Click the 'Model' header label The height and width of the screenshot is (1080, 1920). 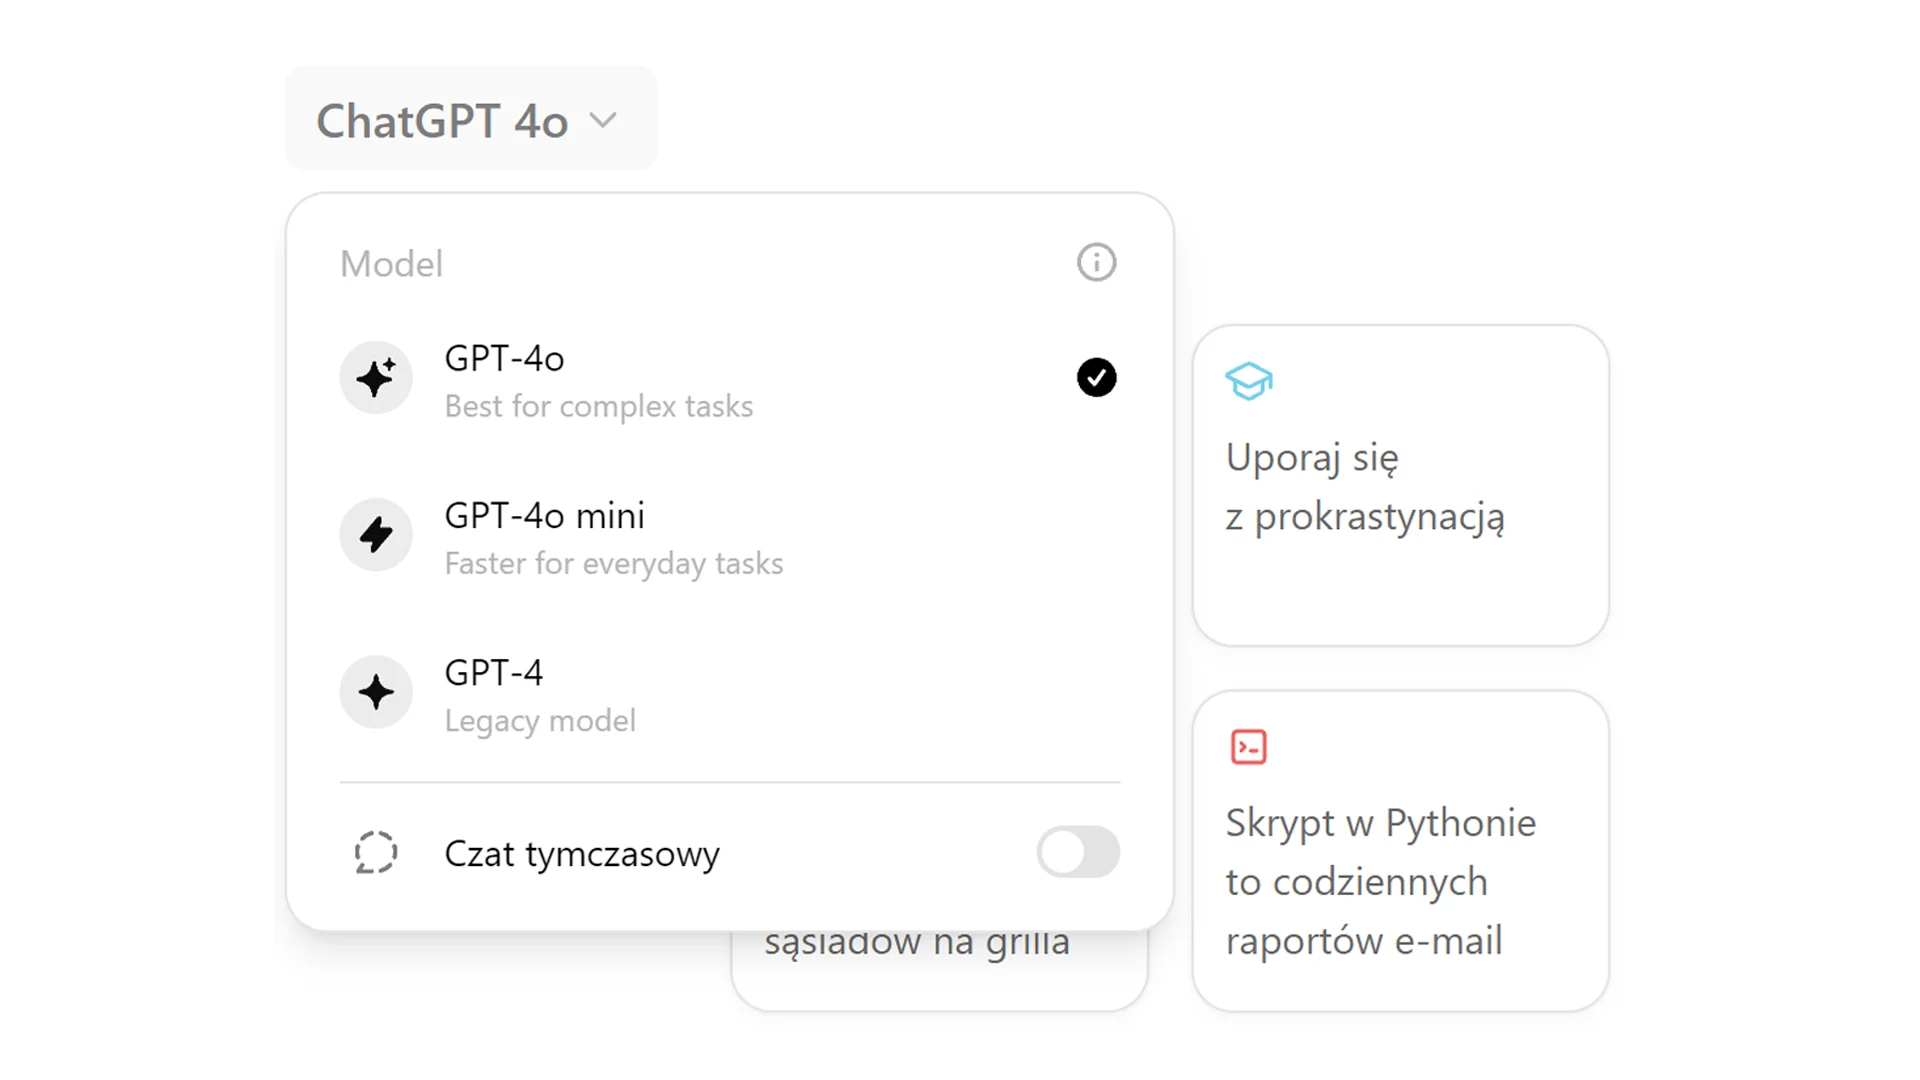[x=391, y=264]
